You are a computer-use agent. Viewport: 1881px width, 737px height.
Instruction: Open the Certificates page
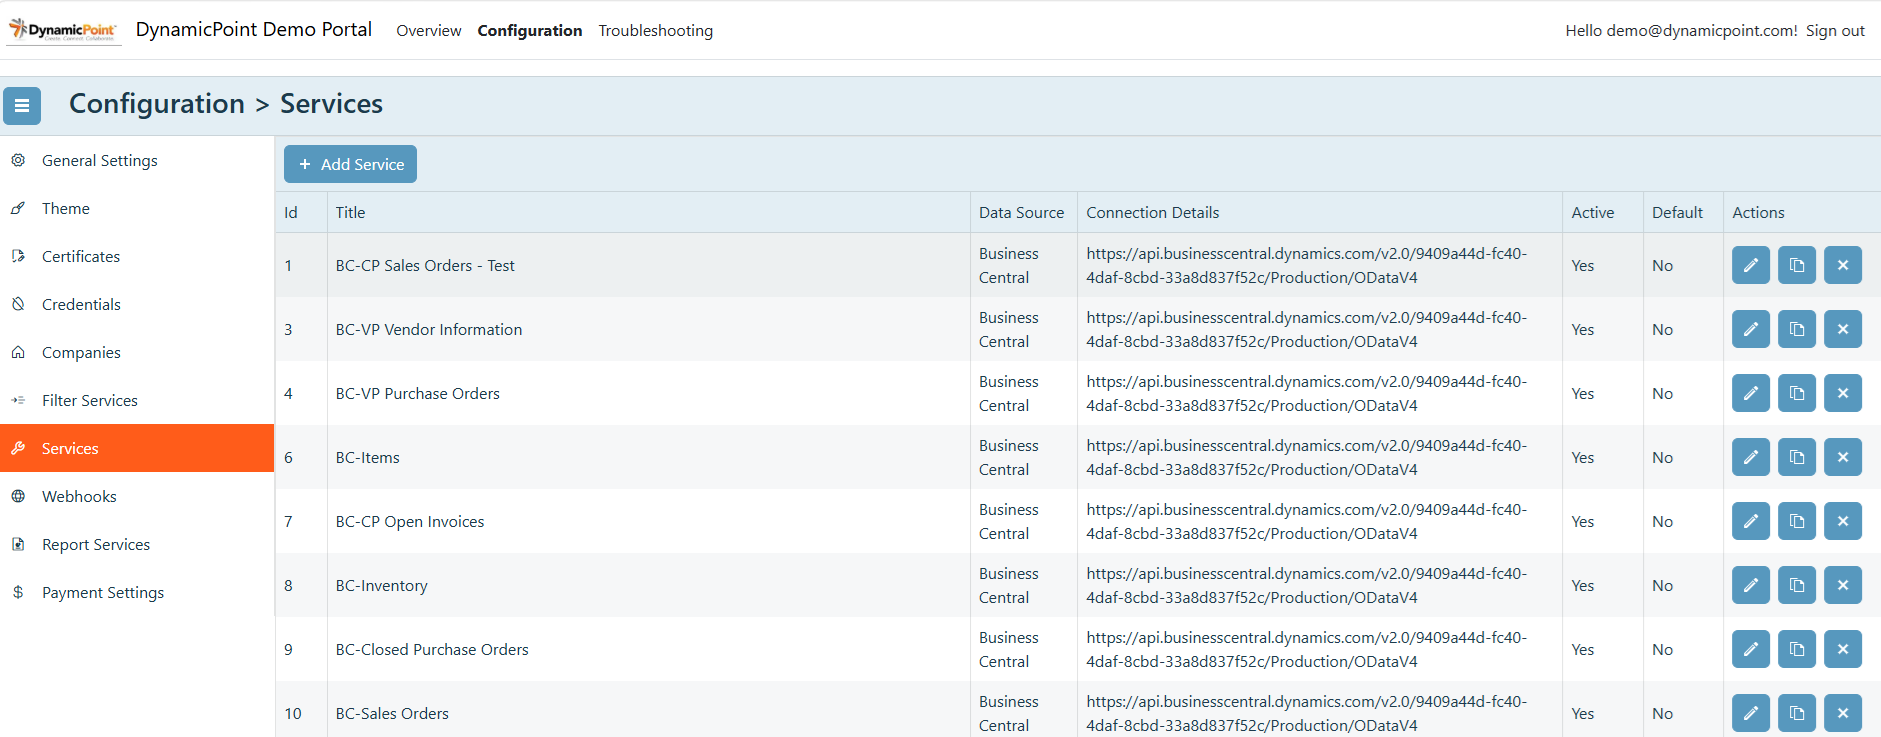(137, 256)
